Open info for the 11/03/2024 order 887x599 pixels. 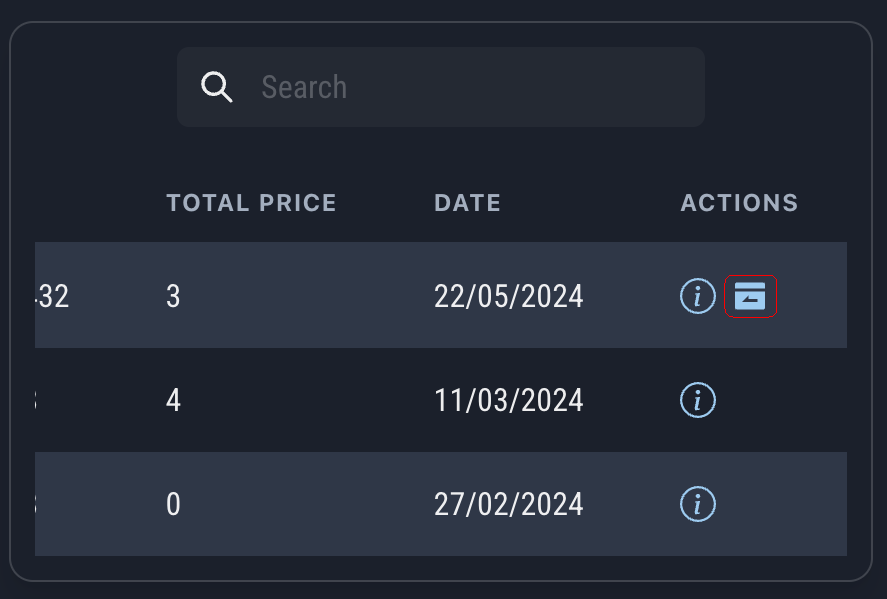pyautogui.click(x=697, y=401)
